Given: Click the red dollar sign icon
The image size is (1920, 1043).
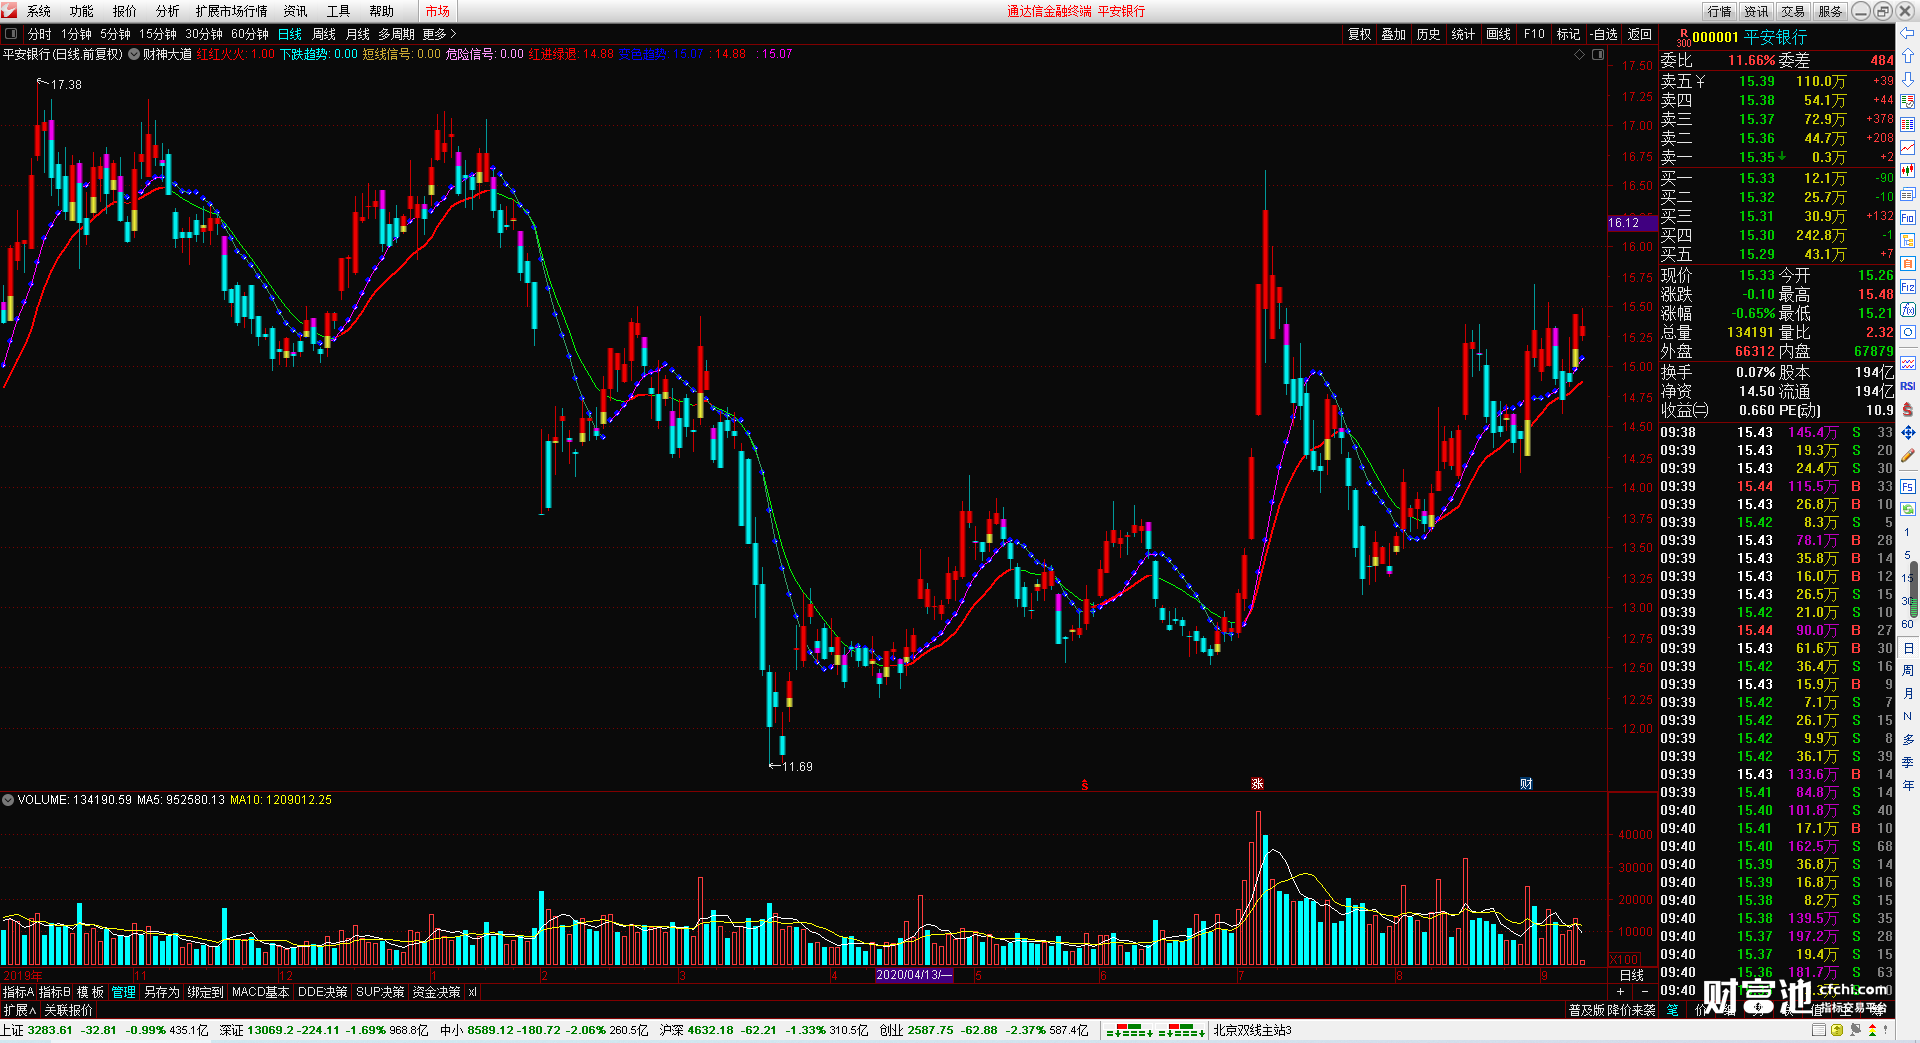Looking at the screenshot, I should click(x=1908, y=409).
